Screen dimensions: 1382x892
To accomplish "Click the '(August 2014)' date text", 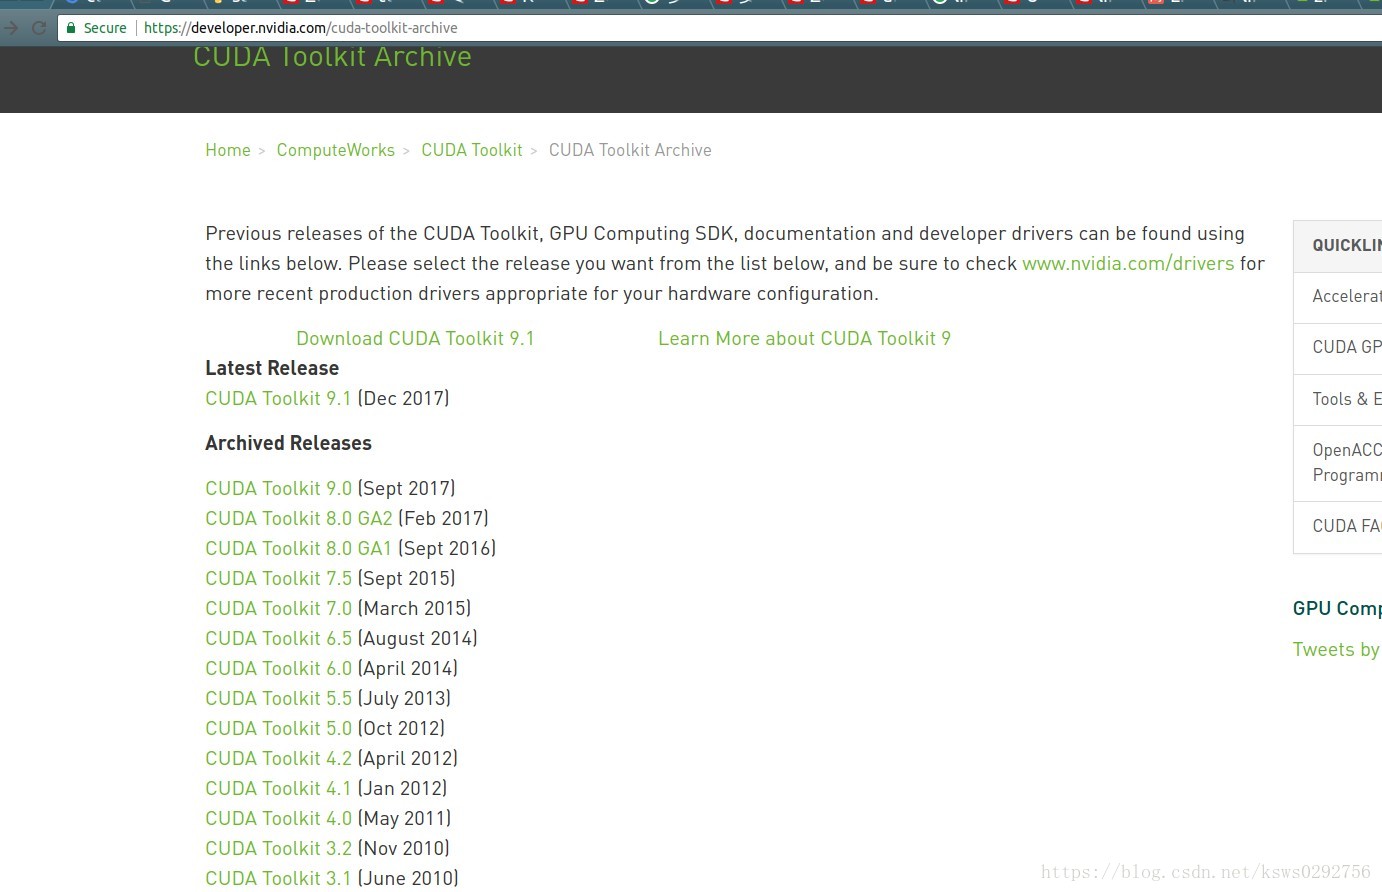I will pos(418,639).
